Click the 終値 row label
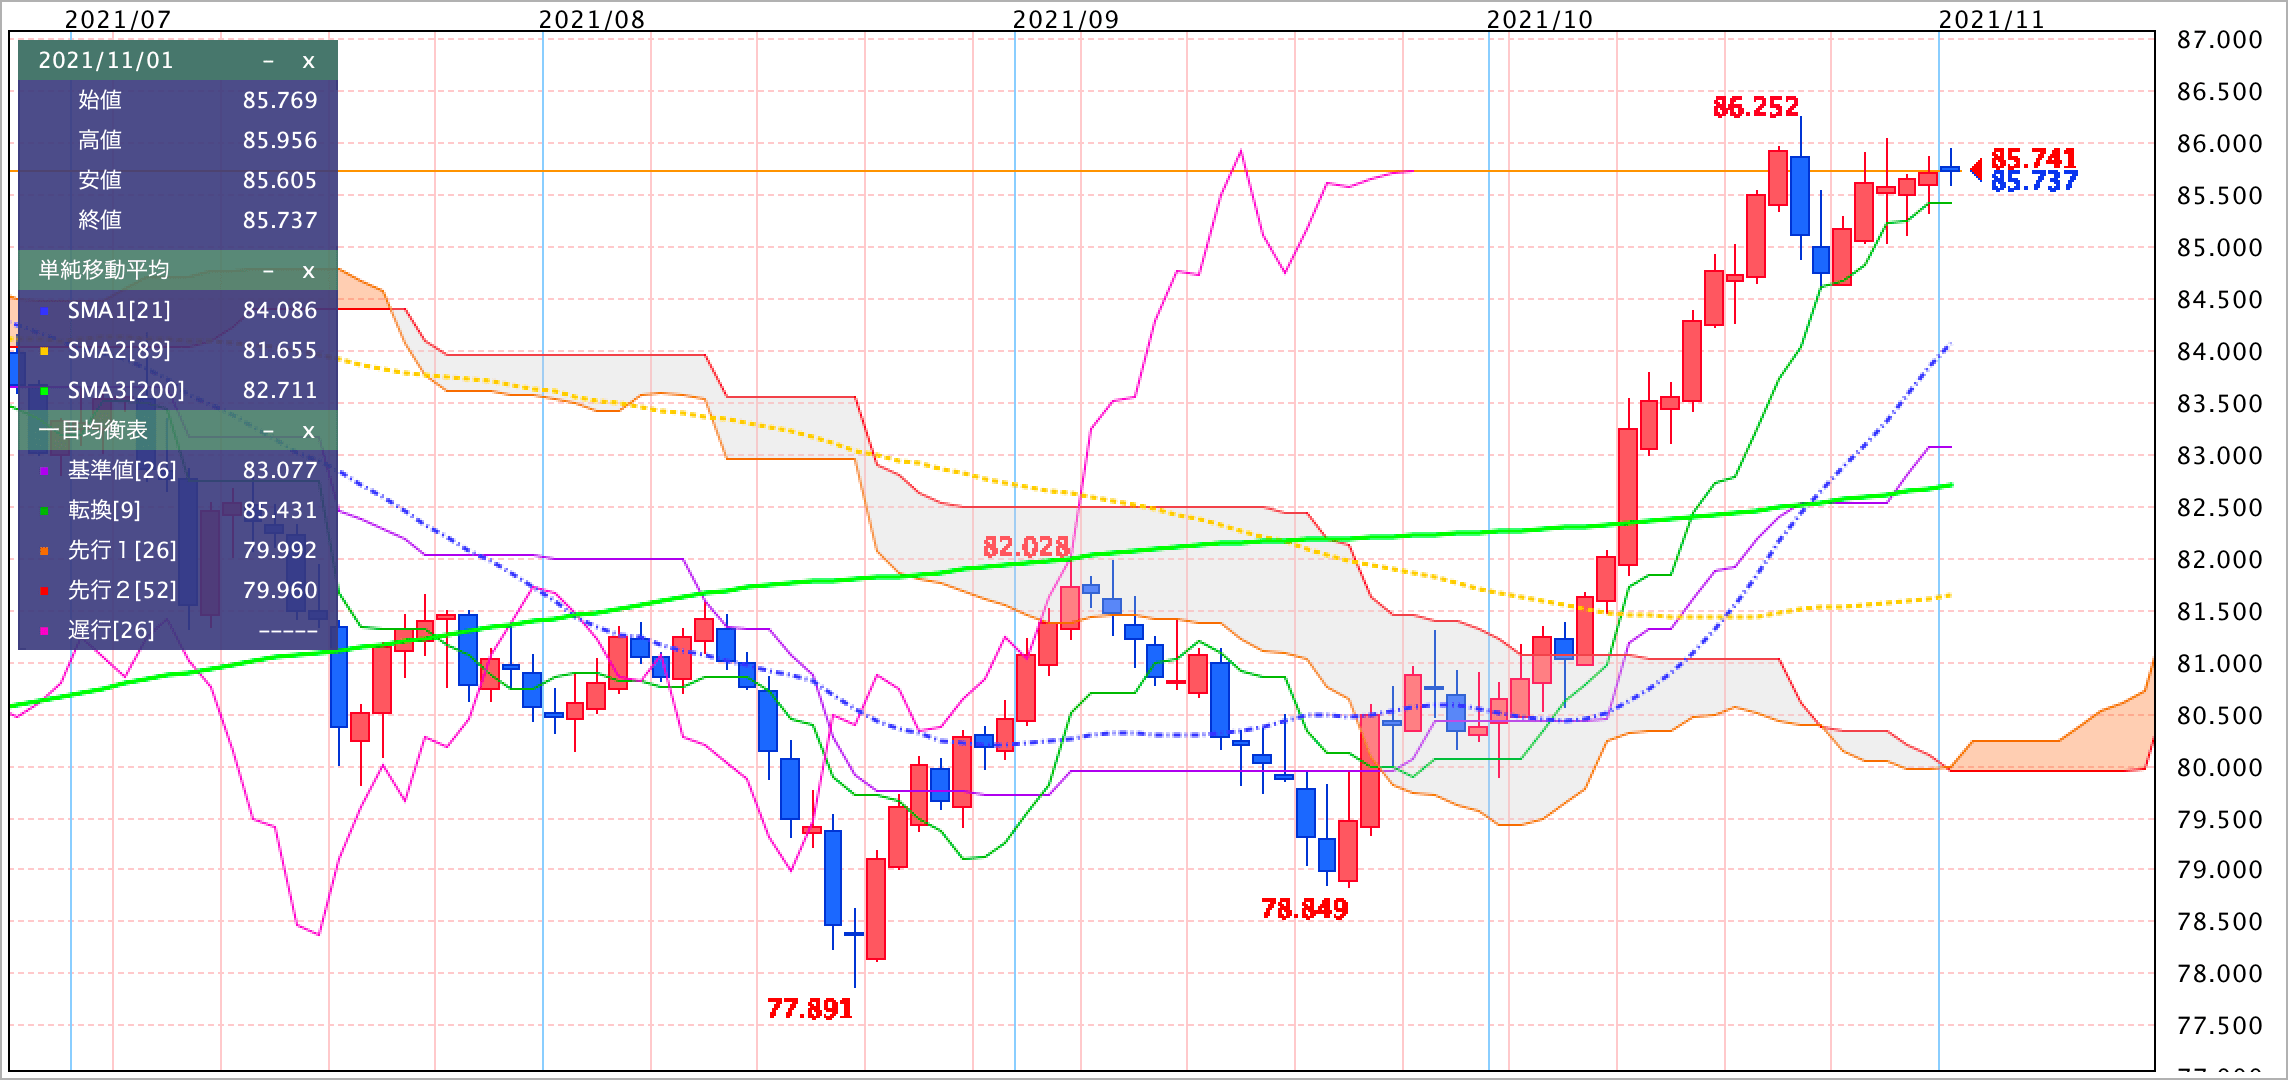Viewport: 2288px width, 1080px height. pos(100,220)
